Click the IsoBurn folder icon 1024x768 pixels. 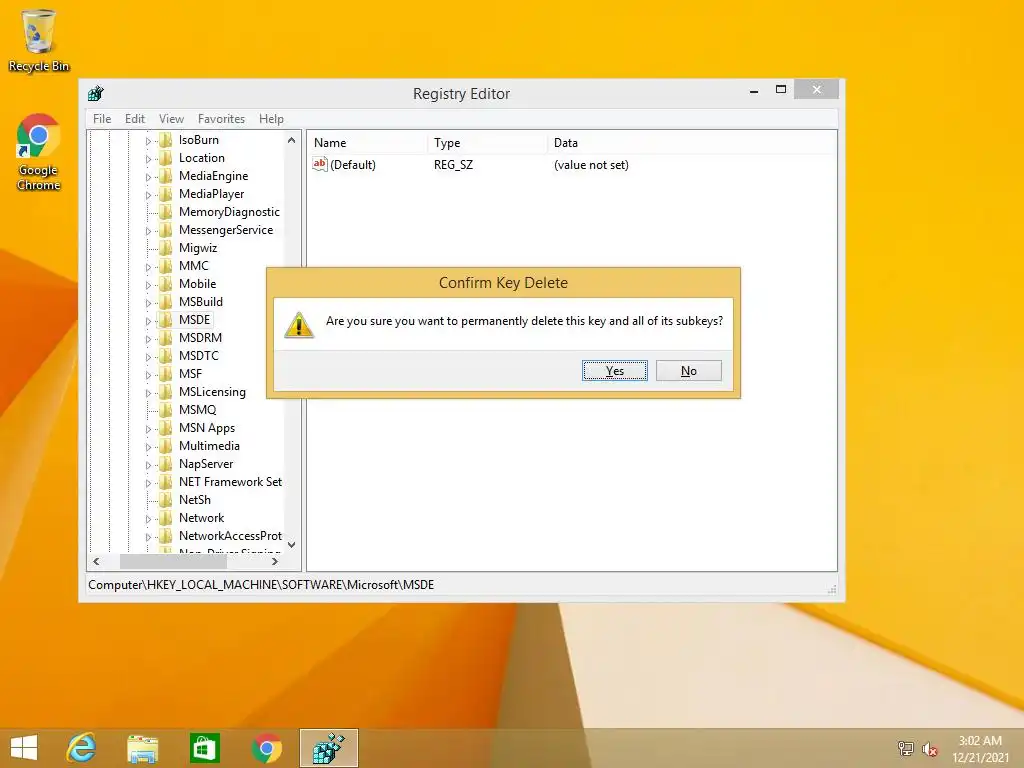(x=166, y=140)
